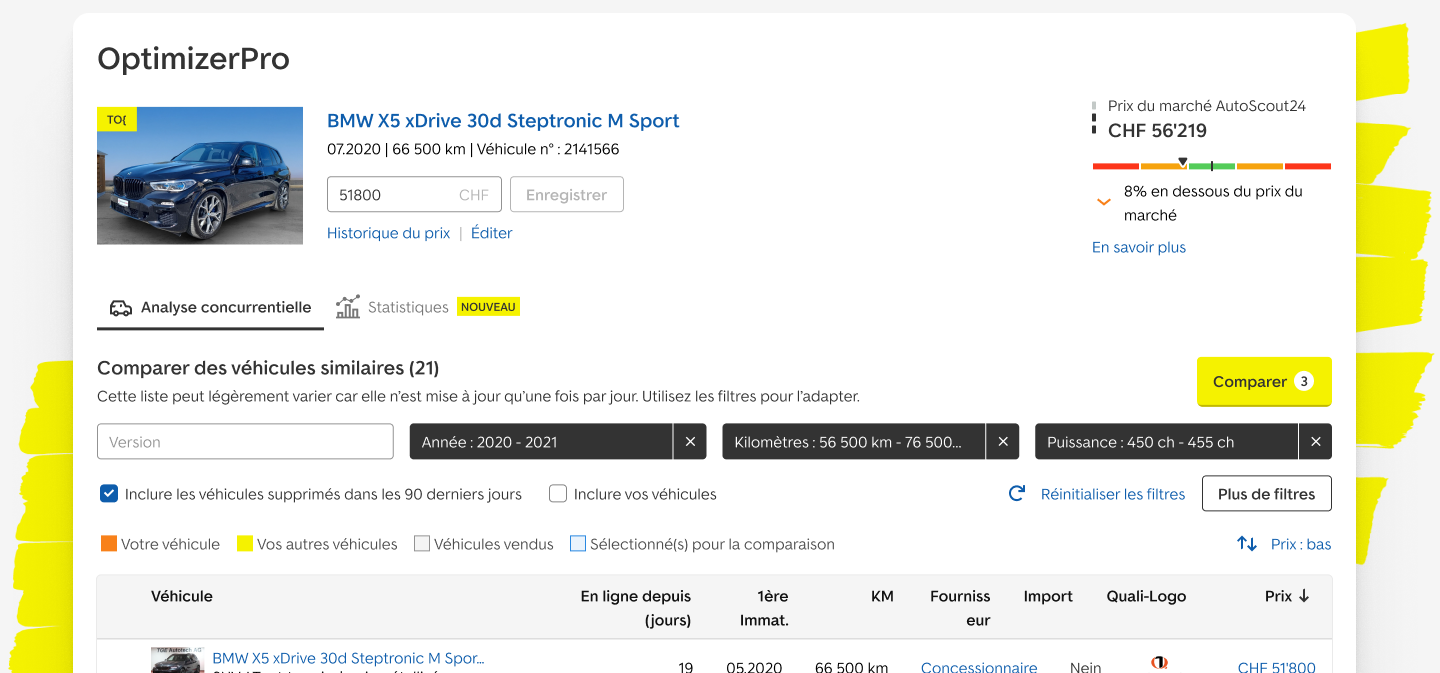This screenshot has width=1440, height=673.
Task: Click the price input field showing 51800
Action: [x=414, y=195]
